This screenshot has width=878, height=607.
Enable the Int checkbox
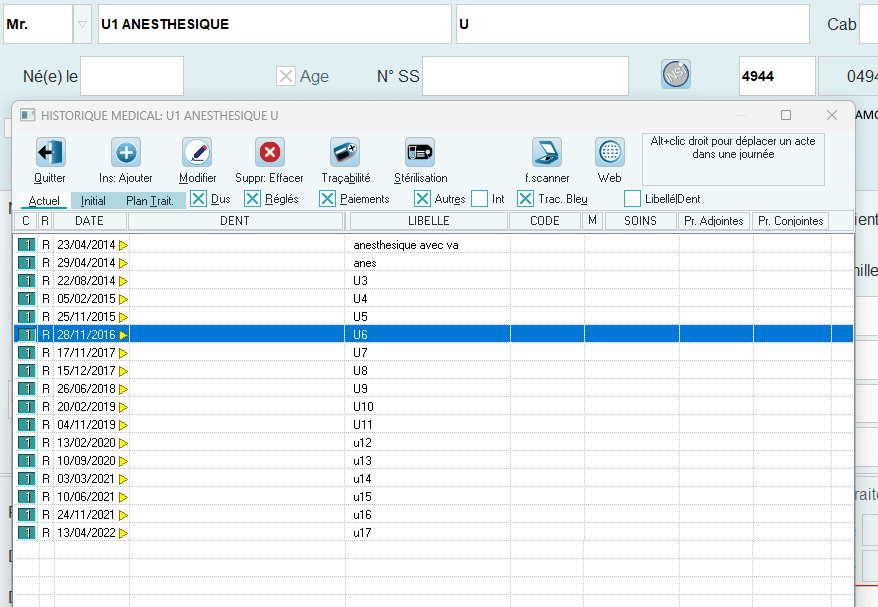pos(480,199)
